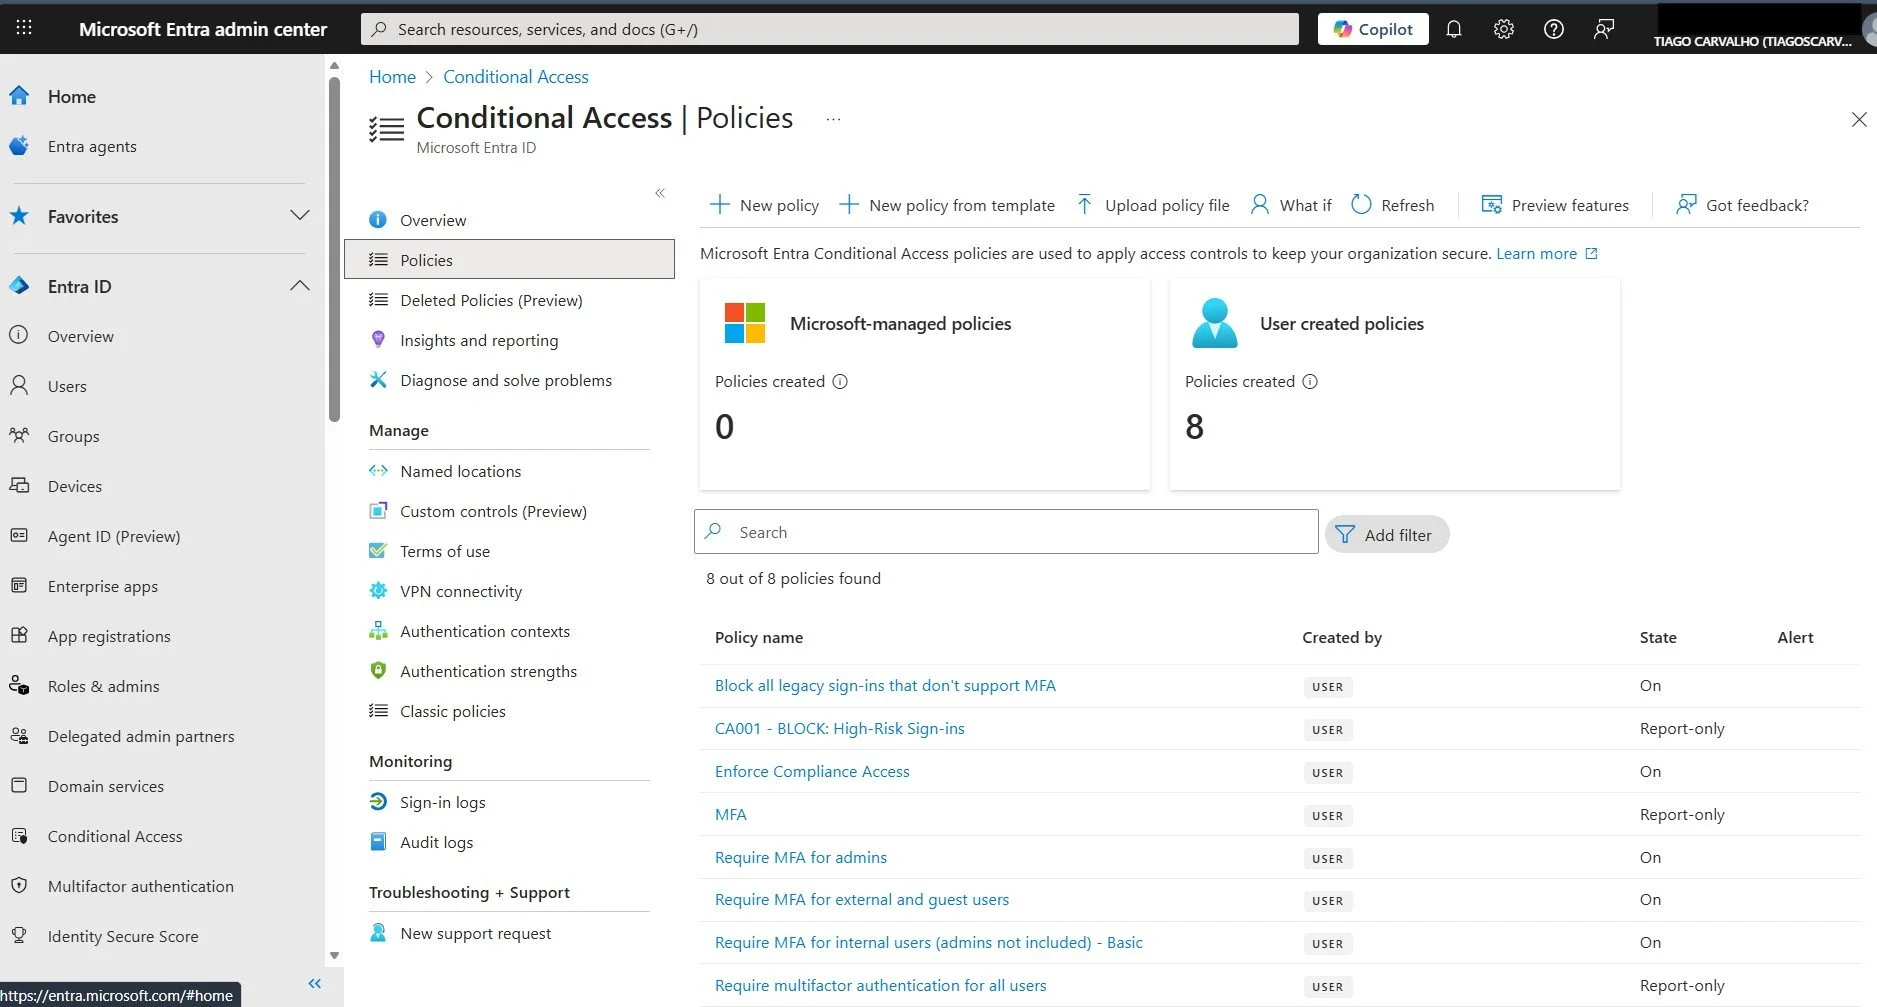This screenshot has width=1877, height=1007.
Task: Open Enforce Compliance Access policy
Action: pos(812,771)
